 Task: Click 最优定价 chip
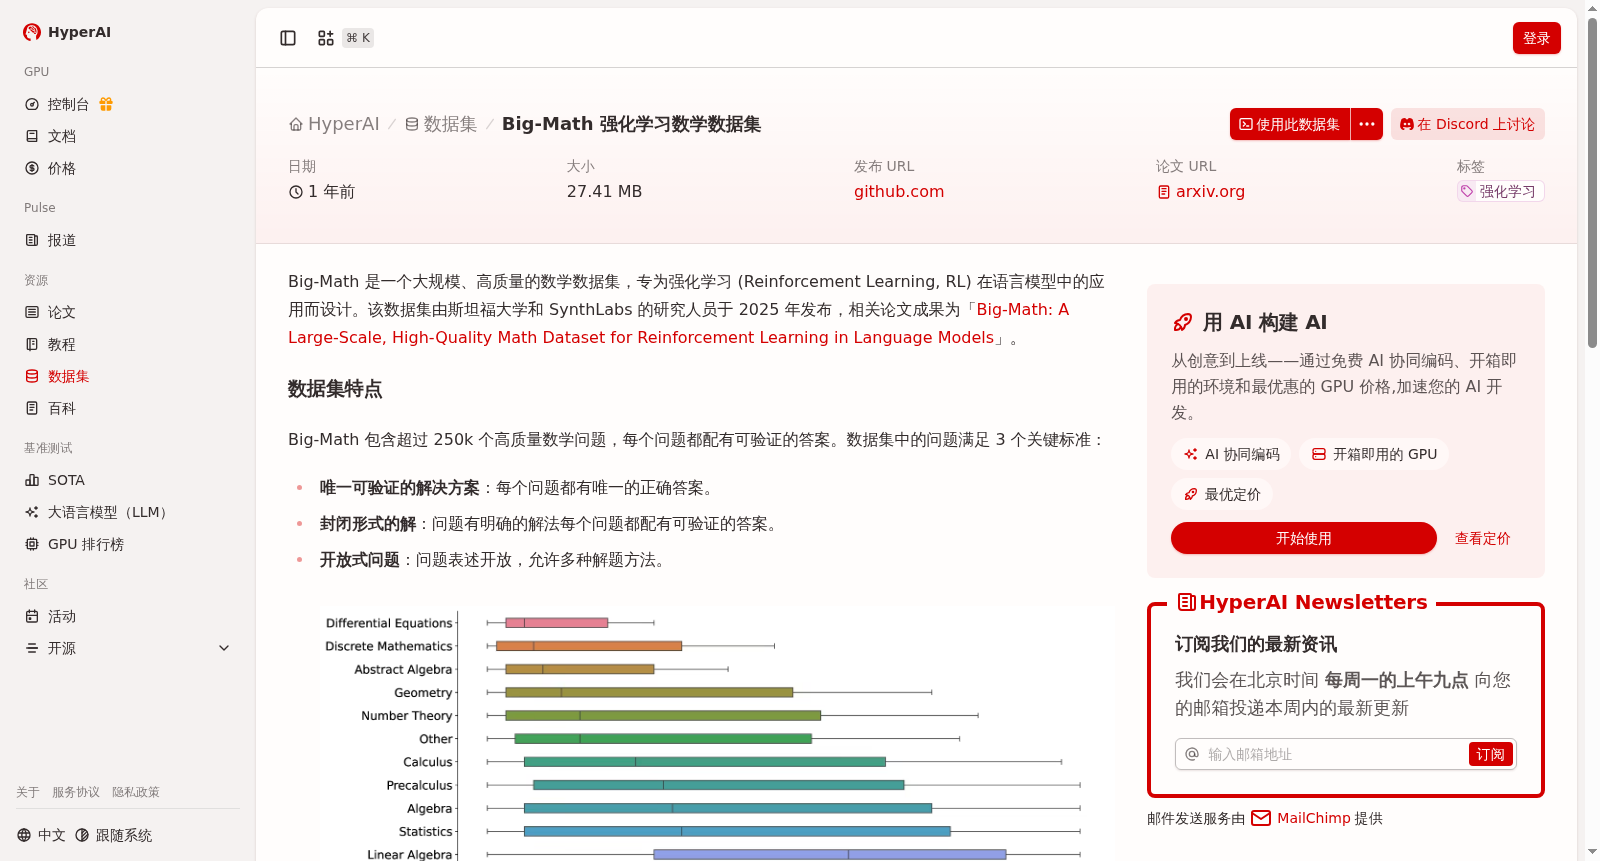[1222, 494]
